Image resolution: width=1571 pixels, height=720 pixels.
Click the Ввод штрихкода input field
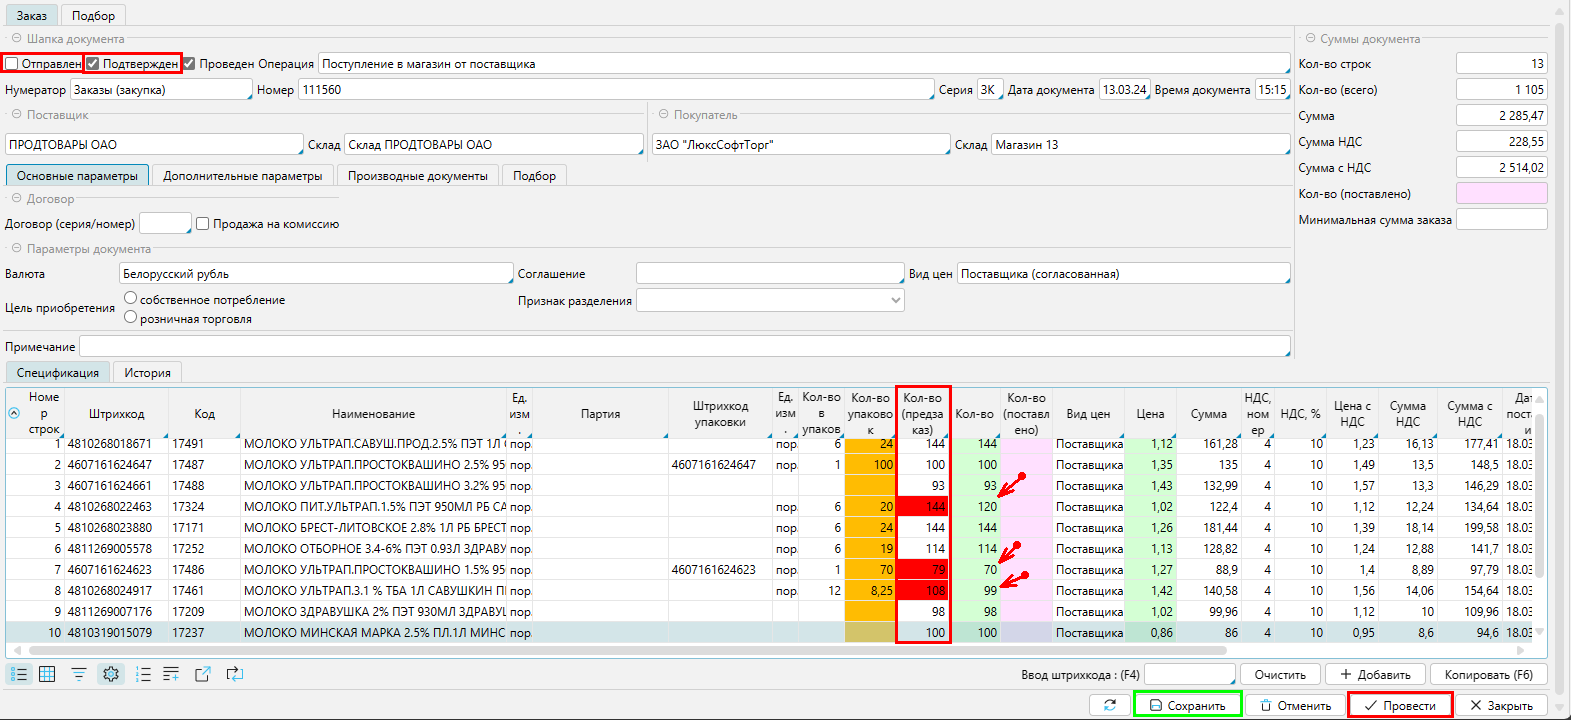(1189, 675)
